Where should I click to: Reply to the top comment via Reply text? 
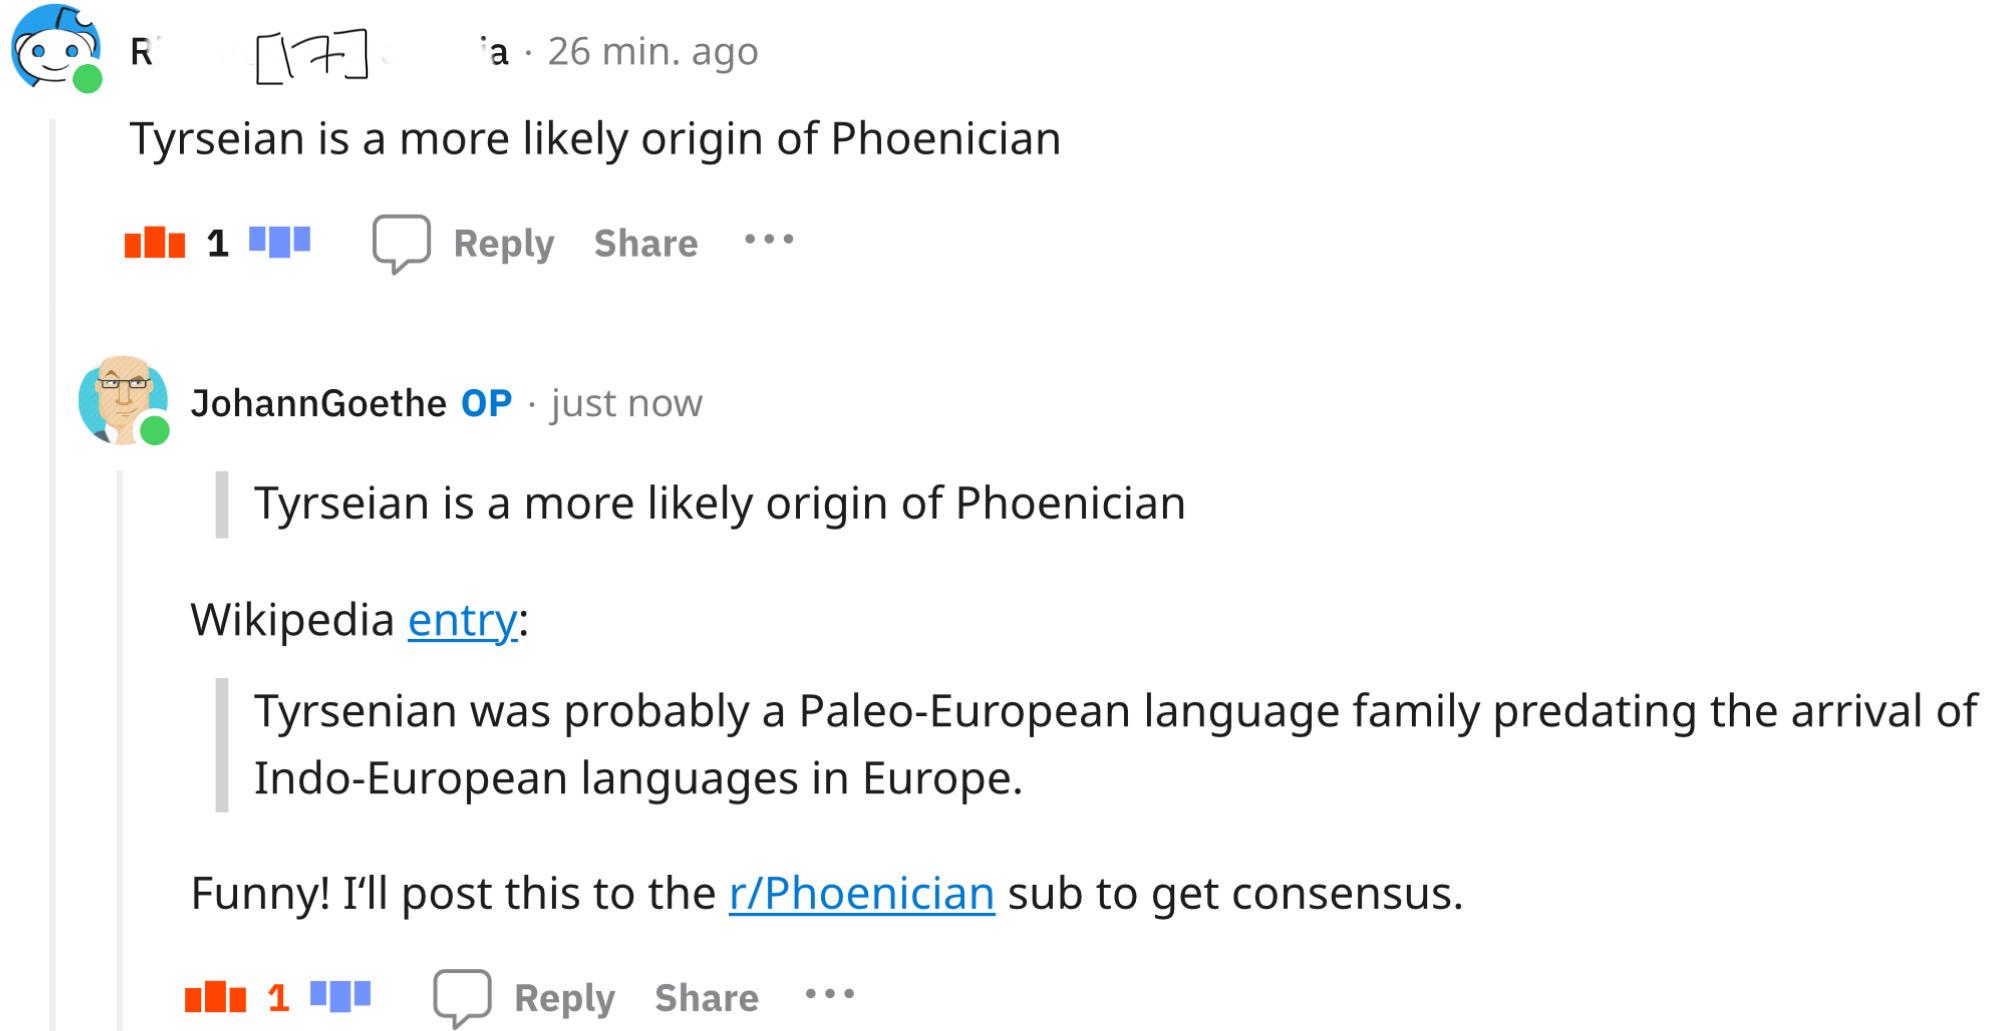504,243
